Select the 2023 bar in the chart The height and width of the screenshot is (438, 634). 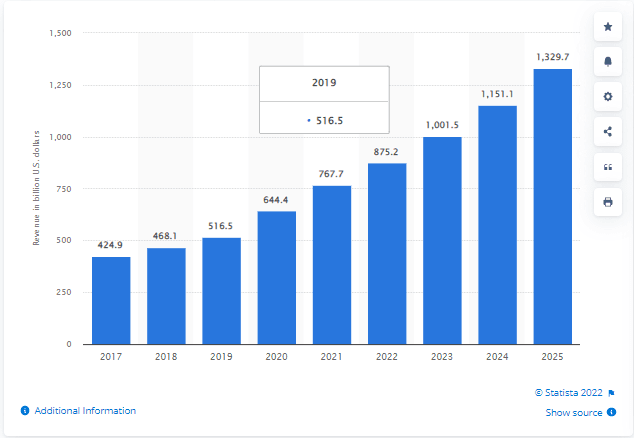pyautogui.click(x=442, y=241)
